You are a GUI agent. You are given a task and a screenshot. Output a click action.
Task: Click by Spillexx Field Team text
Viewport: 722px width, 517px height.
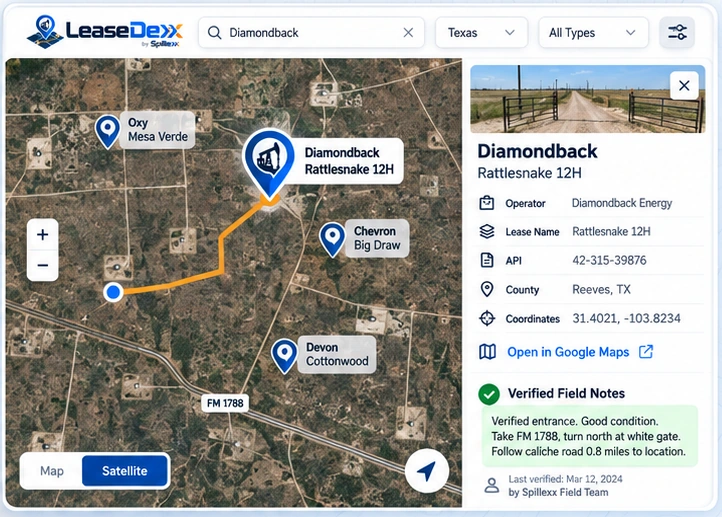click(x=558, y=493)
